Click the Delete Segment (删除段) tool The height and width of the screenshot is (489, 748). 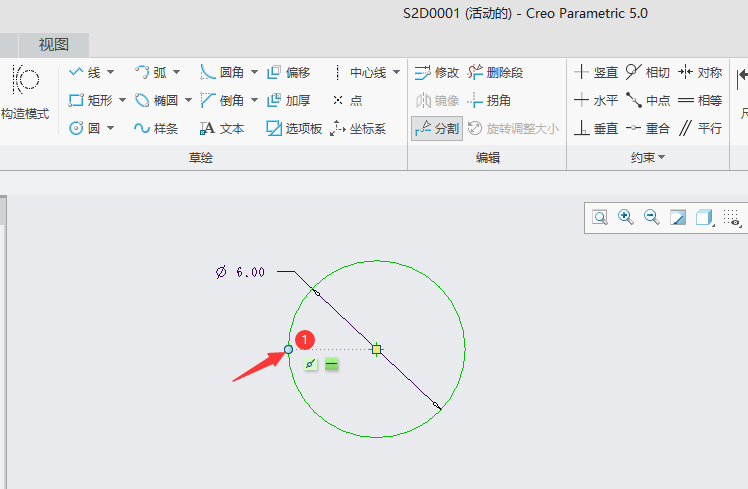coord(495,73)
